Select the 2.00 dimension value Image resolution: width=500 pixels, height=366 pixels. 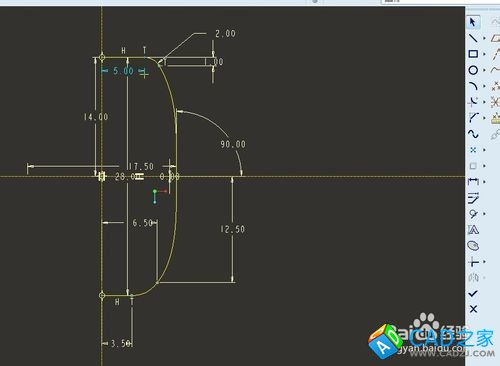click(x=225, y=34)
